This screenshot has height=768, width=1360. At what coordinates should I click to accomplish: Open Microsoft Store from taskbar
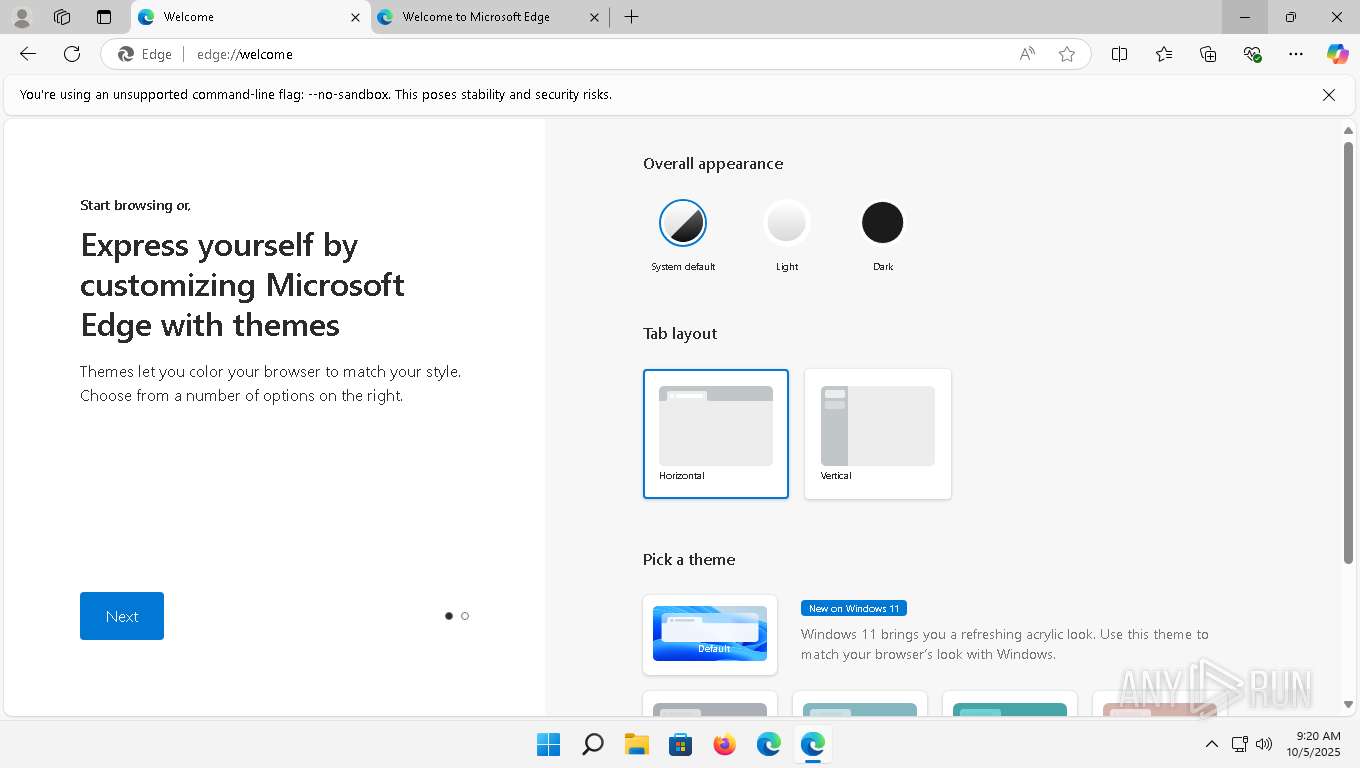click(x=680, y=744)
